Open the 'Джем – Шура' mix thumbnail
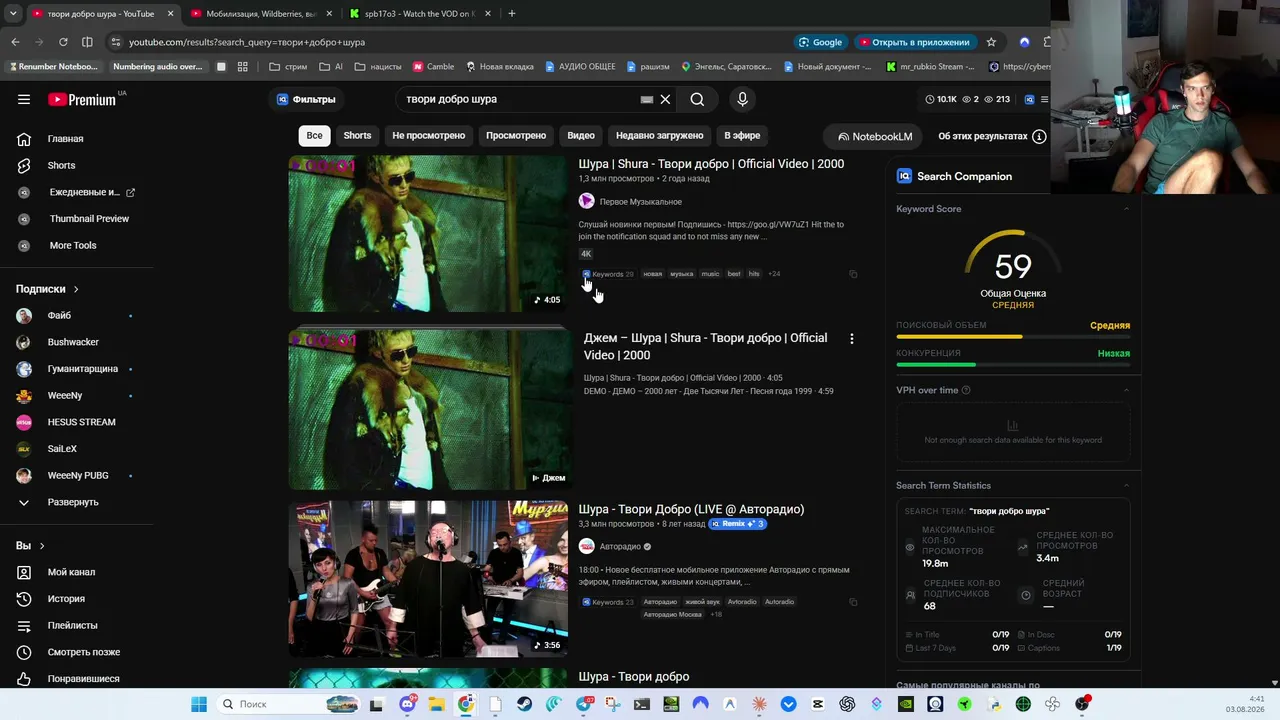 click(x=428, y=408)
